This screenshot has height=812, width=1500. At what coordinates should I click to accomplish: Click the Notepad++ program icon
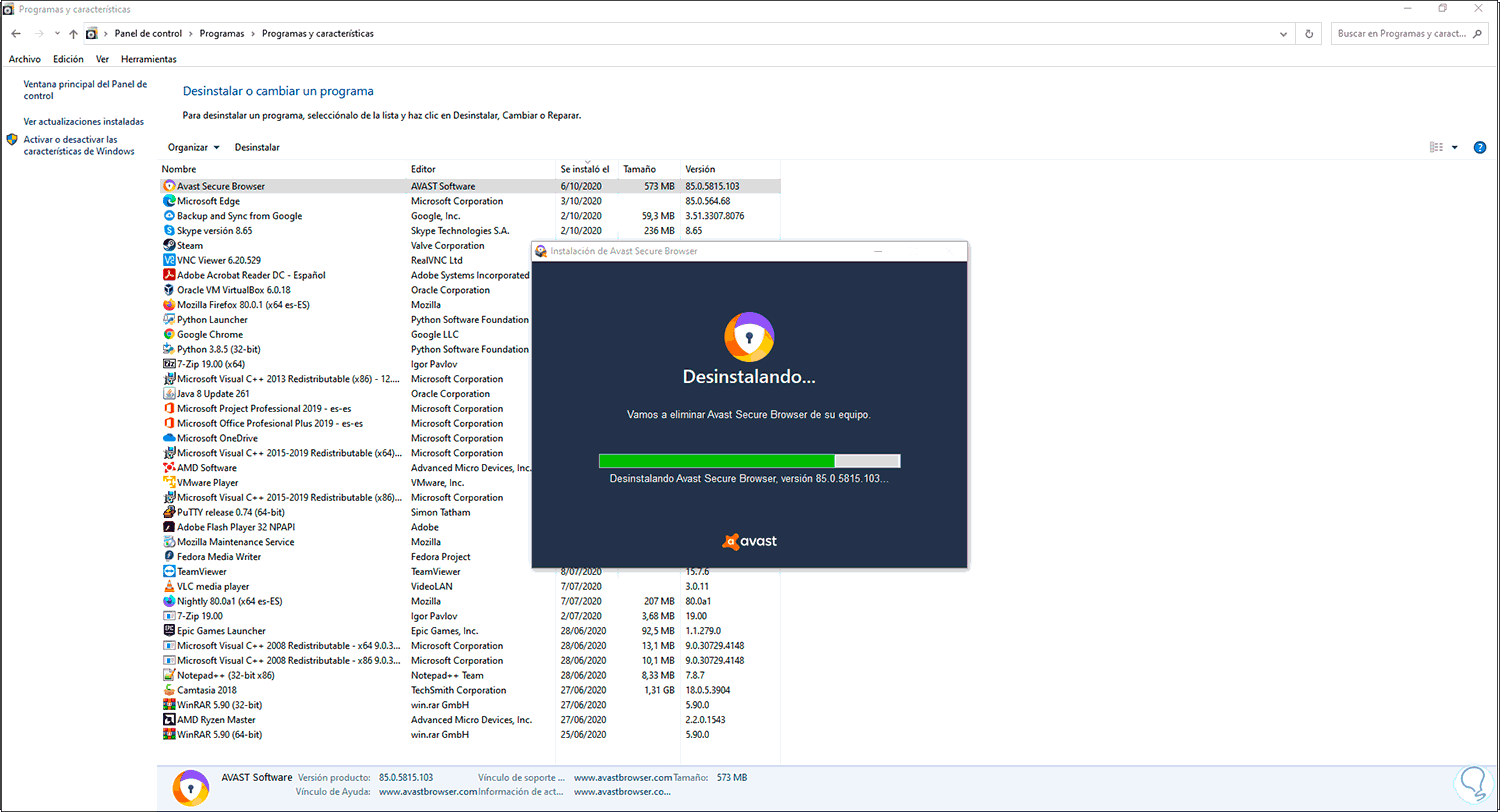click(x=169, y=675)
